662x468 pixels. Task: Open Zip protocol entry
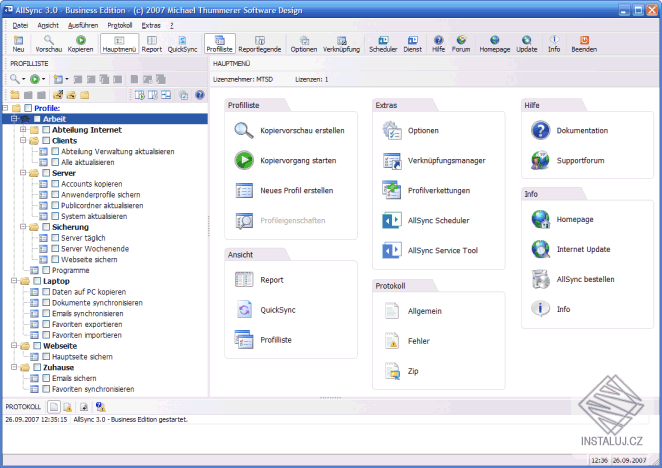pyautogui.click(x=401, y=371)
